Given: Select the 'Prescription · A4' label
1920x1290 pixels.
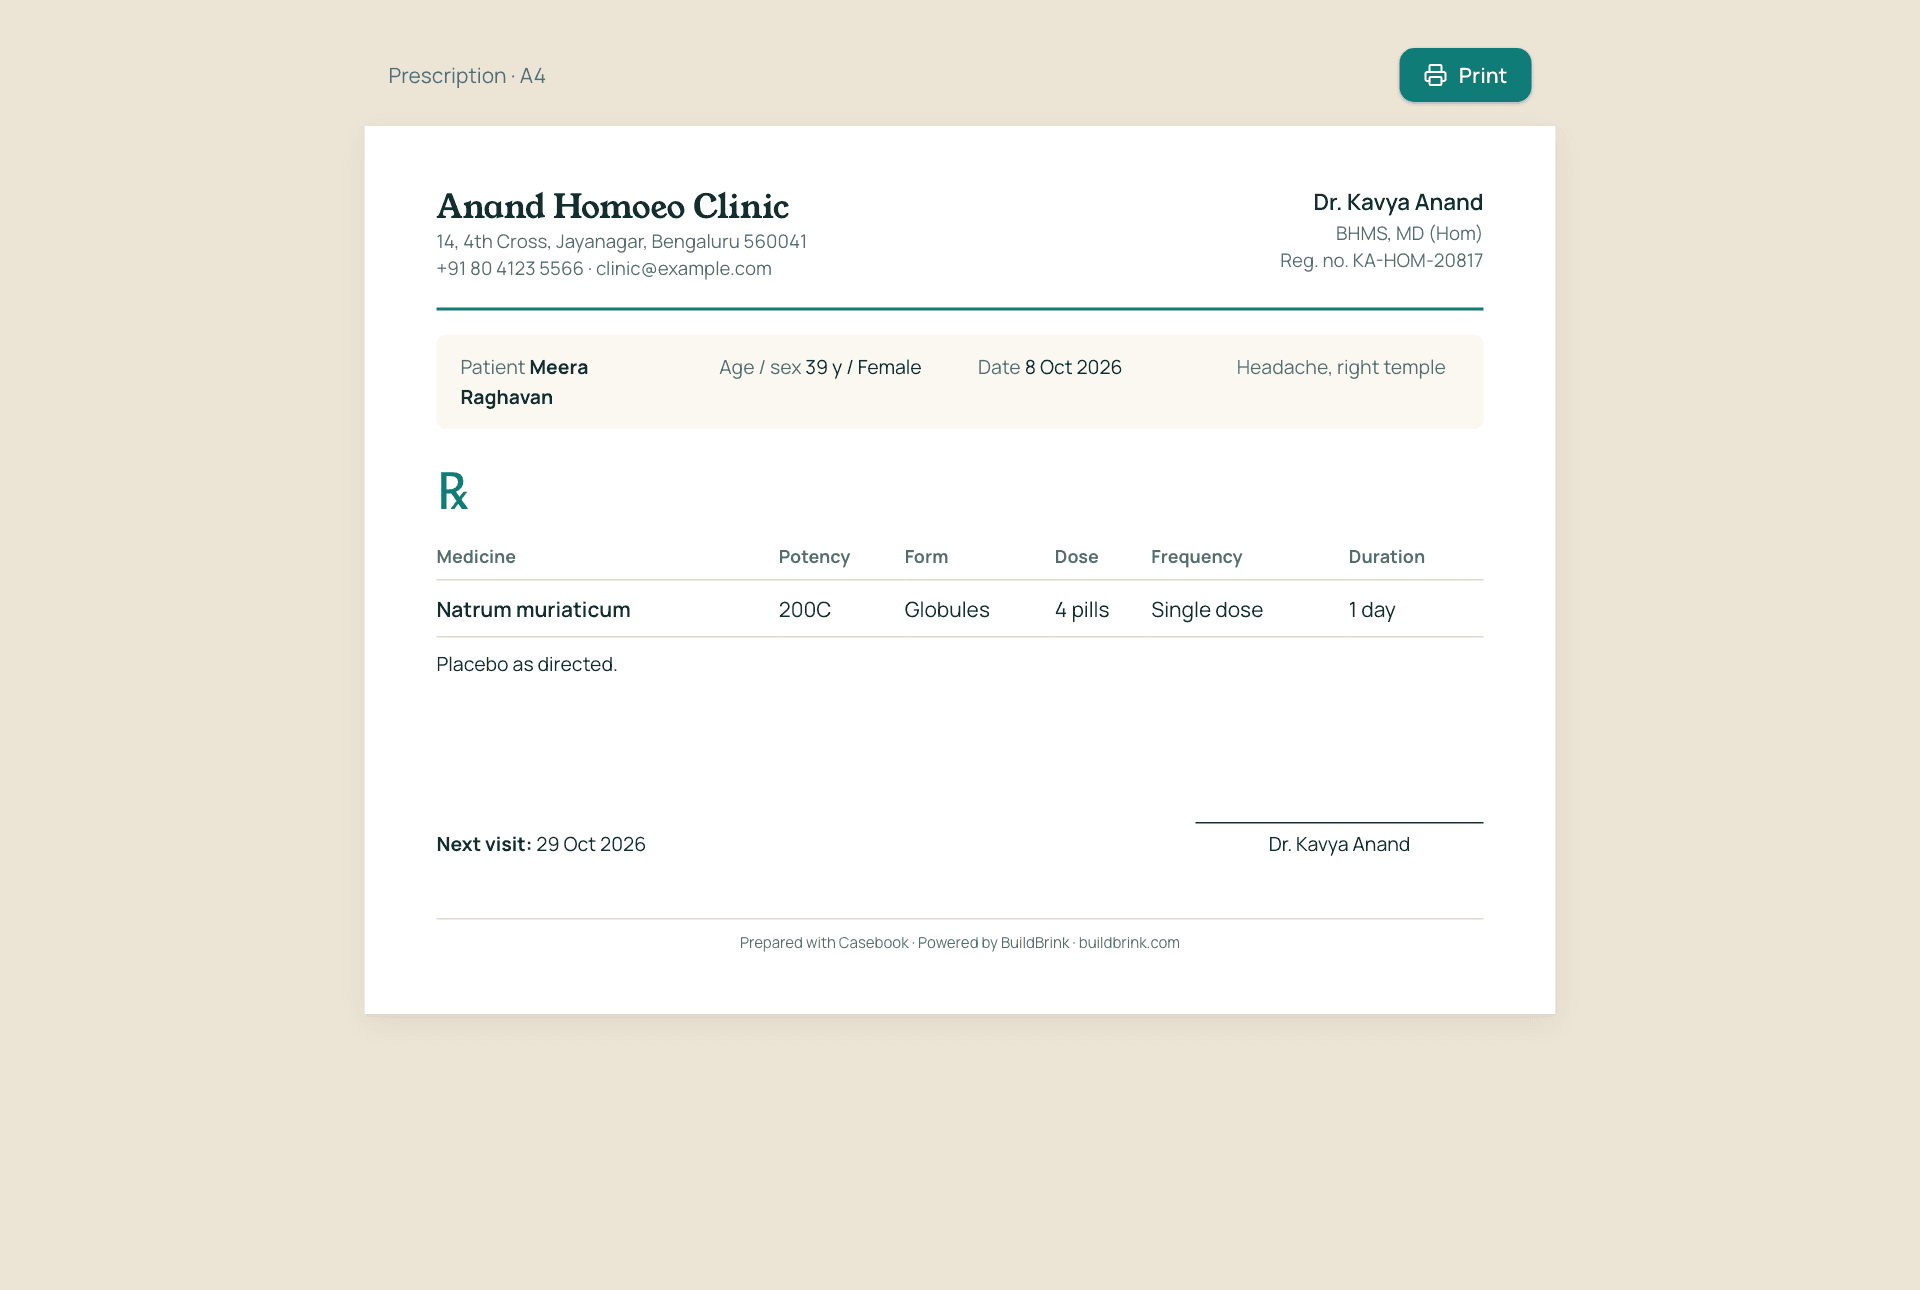Looking at the screenshot, I should pos(467,76).
